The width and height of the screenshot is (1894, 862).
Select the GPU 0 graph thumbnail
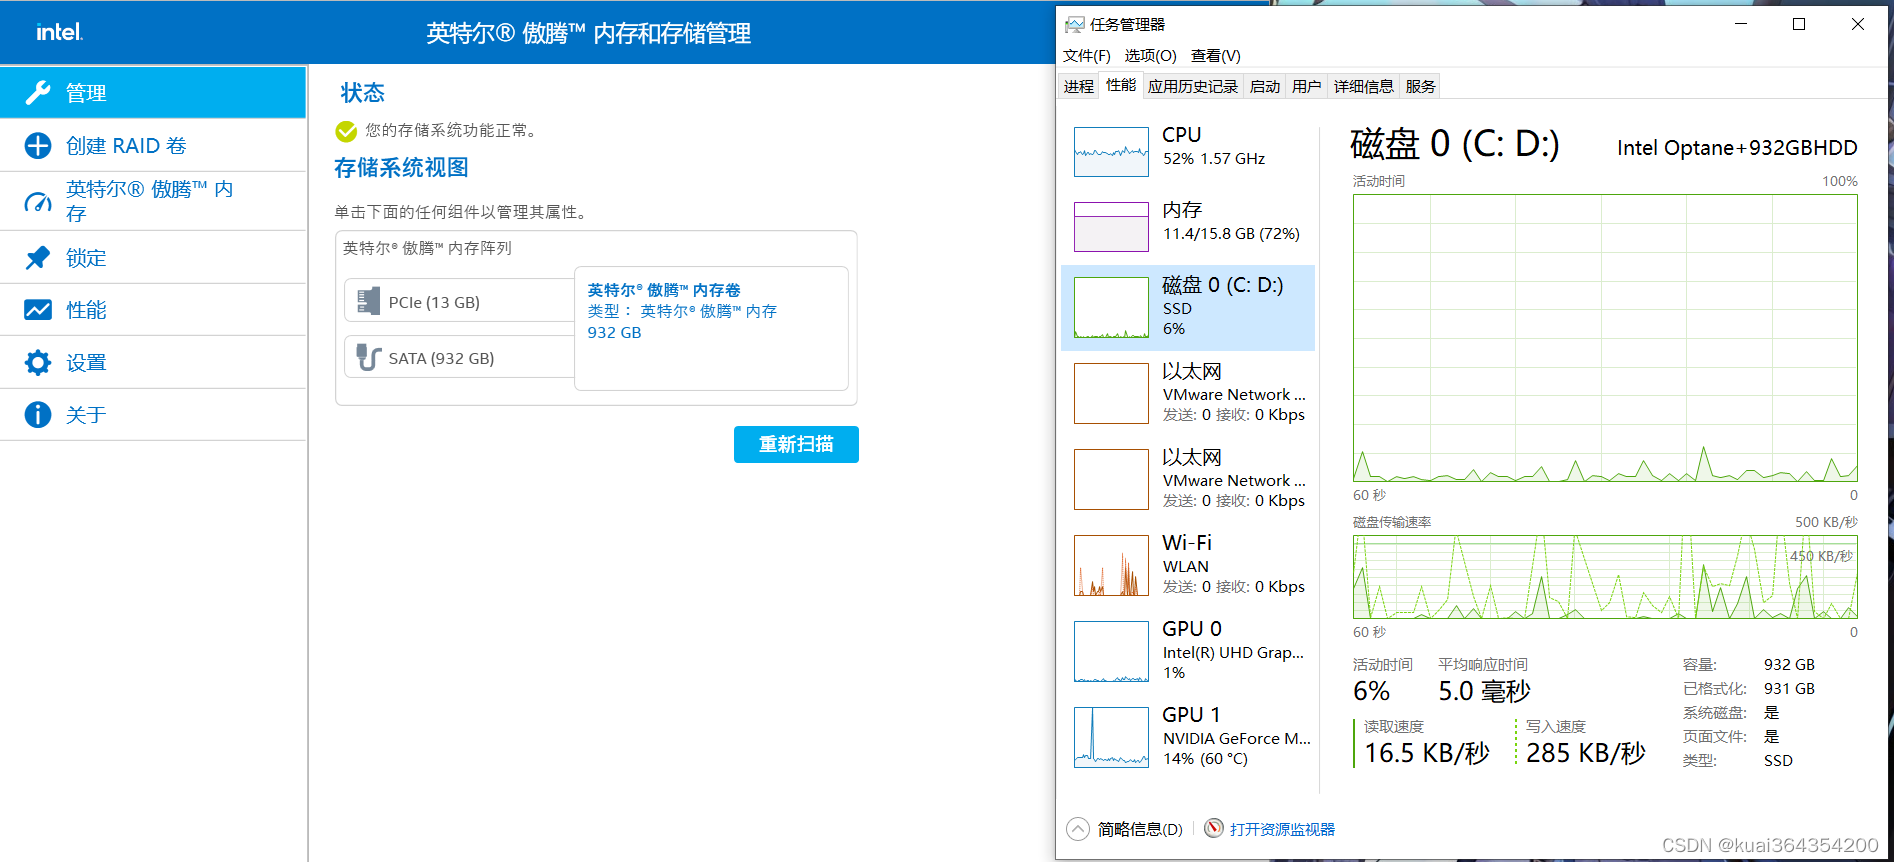point(1111,652)
